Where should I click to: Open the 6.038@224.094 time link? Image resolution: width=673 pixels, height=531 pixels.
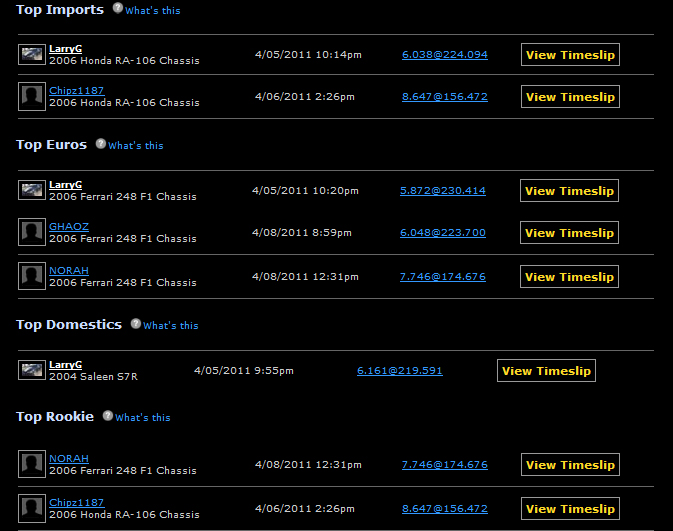click(x=444, y=55)
